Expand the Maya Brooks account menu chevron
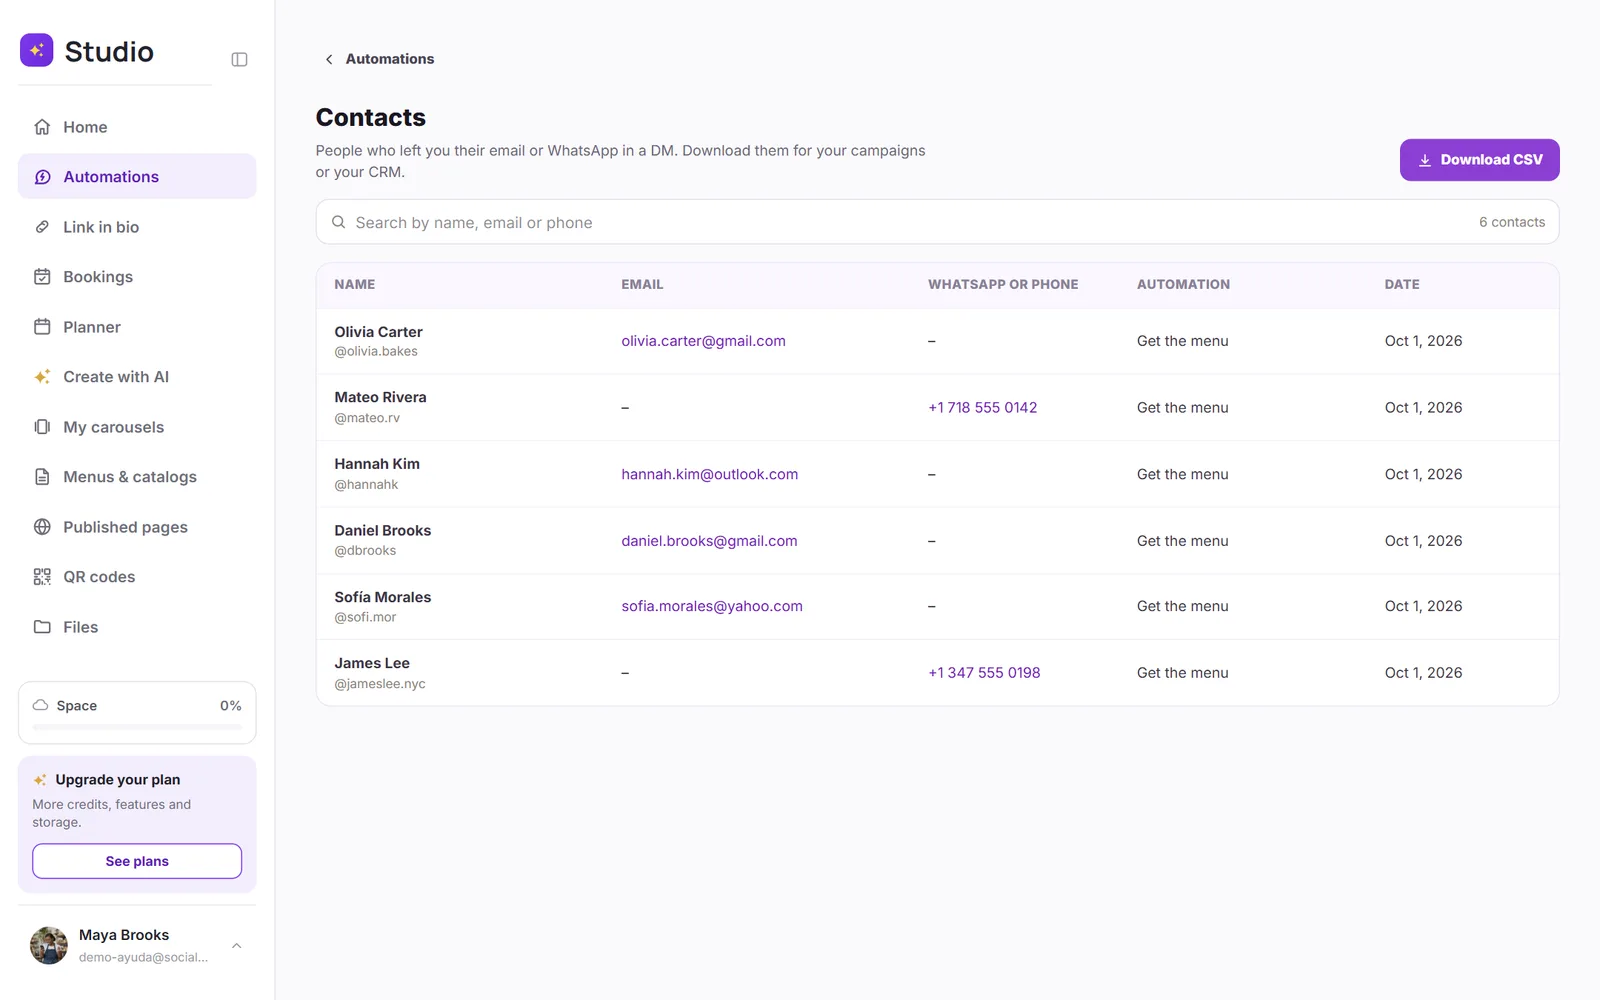Screen dimensions: 1600x1000 click(x=237, y=945)
